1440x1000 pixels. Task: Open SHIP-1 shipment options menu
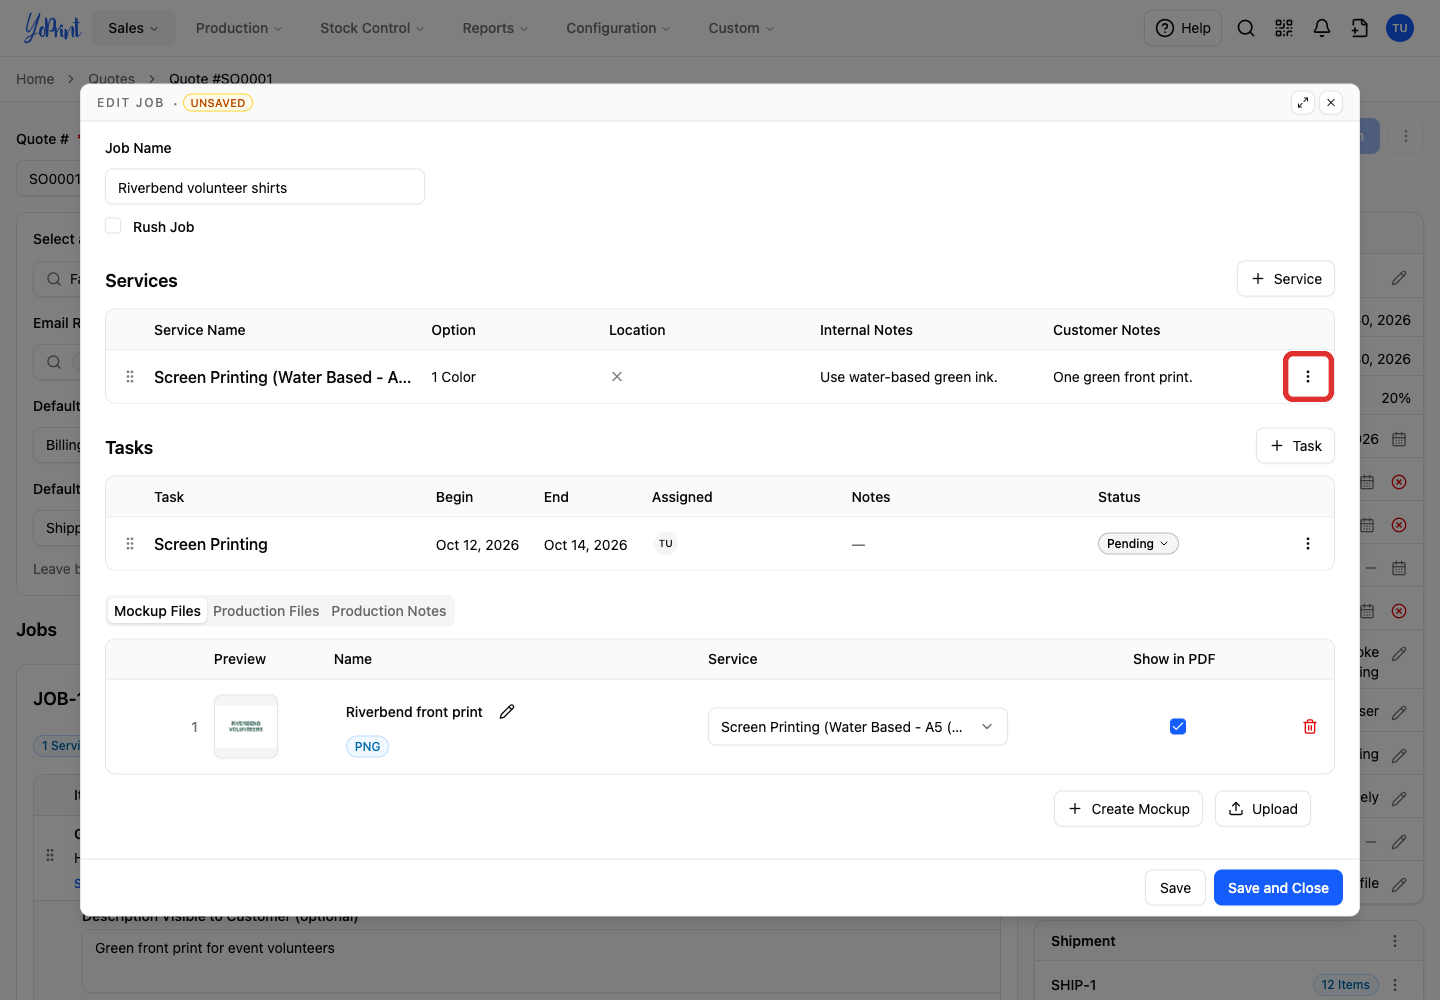pyautogui.click(x=1395, y=985)
